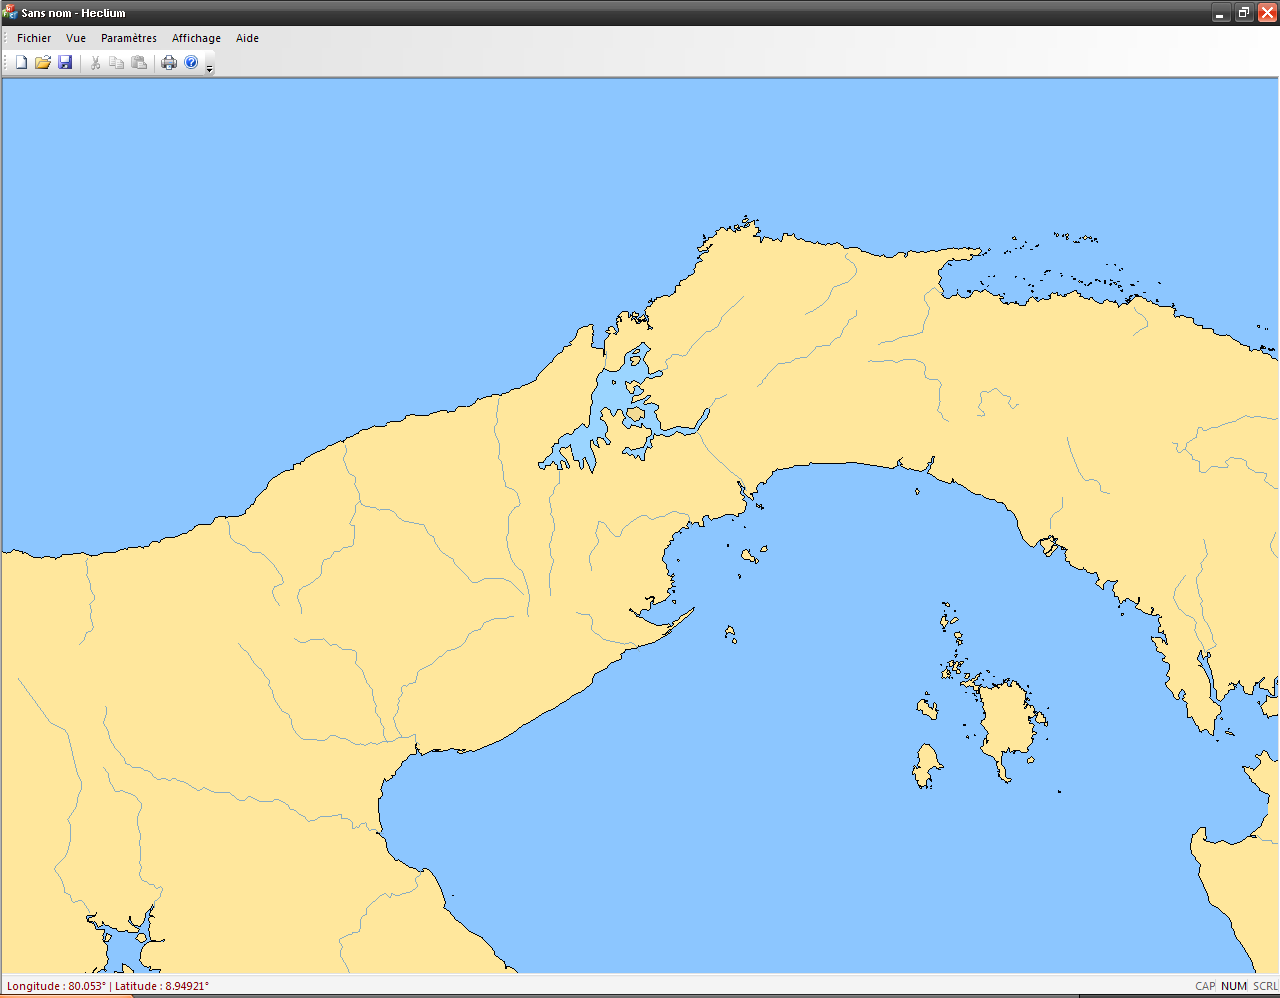Open a file with the folder icon

pyautogui.click(x=43, y=63)
